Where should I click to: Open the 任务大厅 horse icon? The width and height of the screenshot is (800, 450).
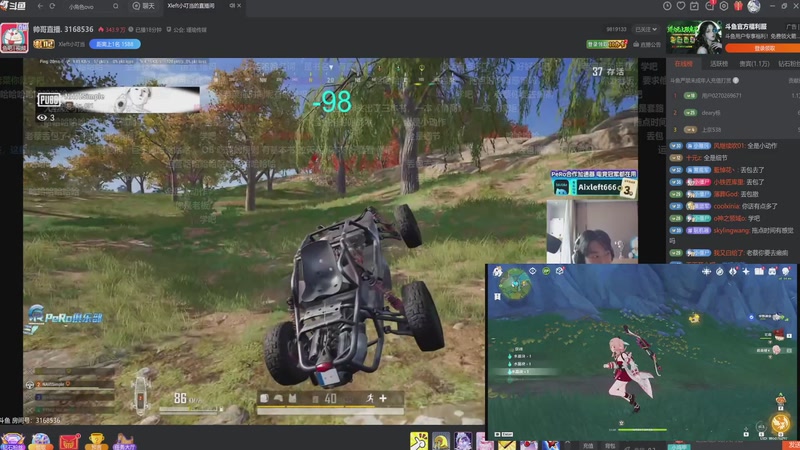[124, 441]
